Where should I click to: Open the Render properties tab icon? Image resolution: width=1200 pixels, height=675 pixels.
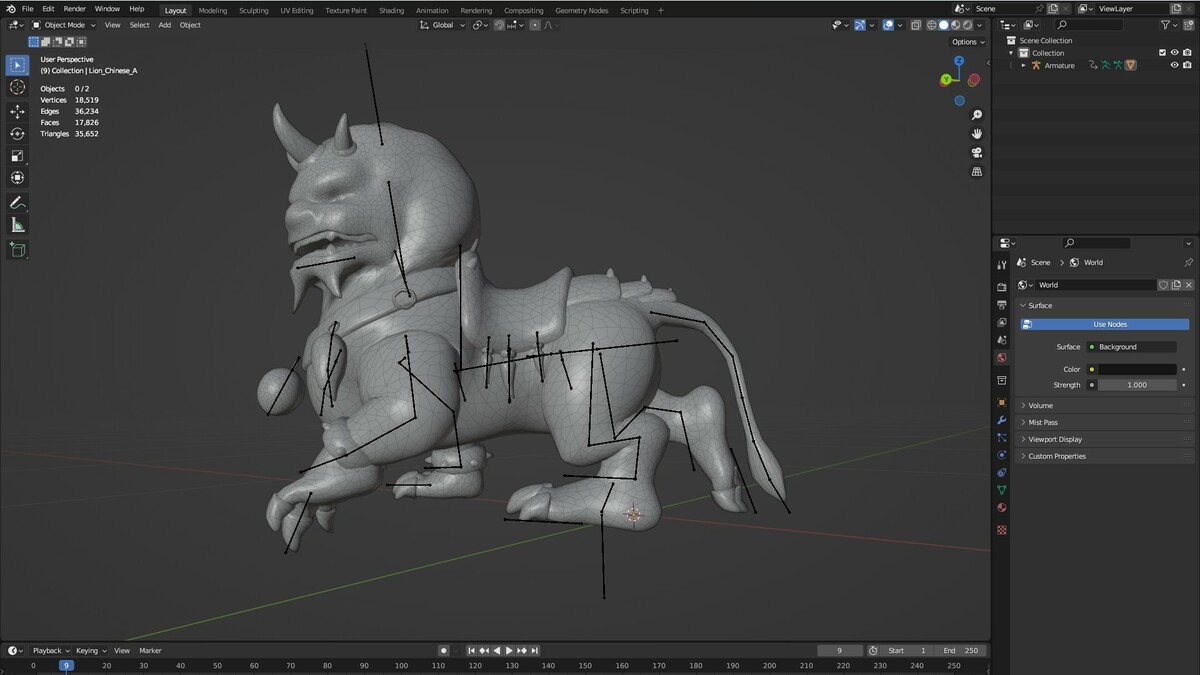click(x=1002, y=288)
